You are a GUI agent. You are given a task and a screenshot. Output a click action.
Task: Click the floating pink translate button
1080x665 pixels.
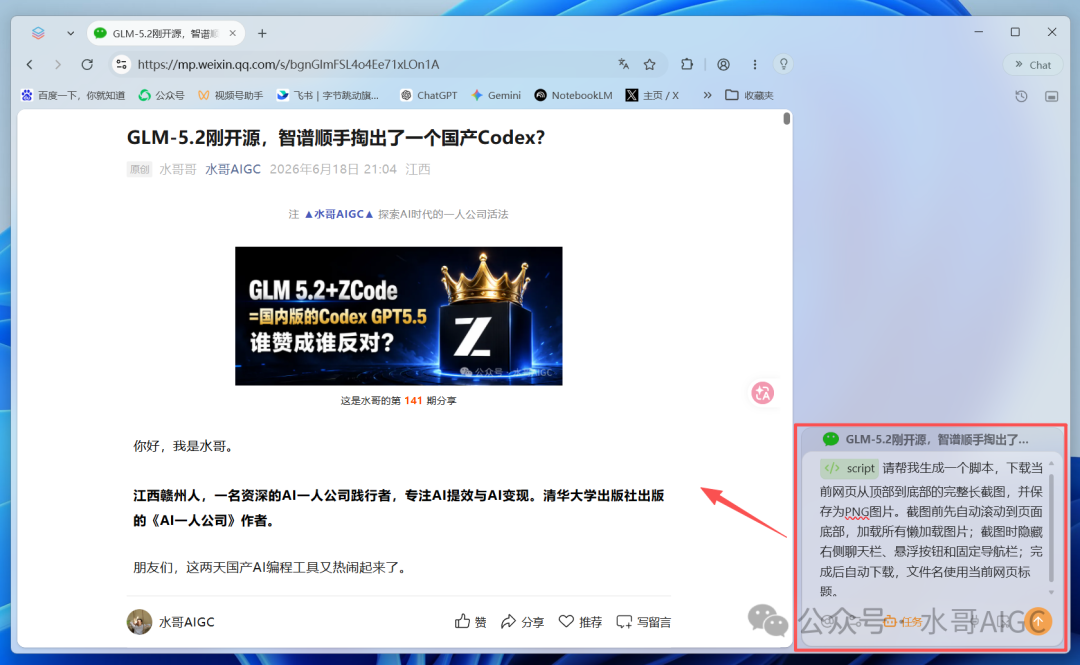[762, 393]
